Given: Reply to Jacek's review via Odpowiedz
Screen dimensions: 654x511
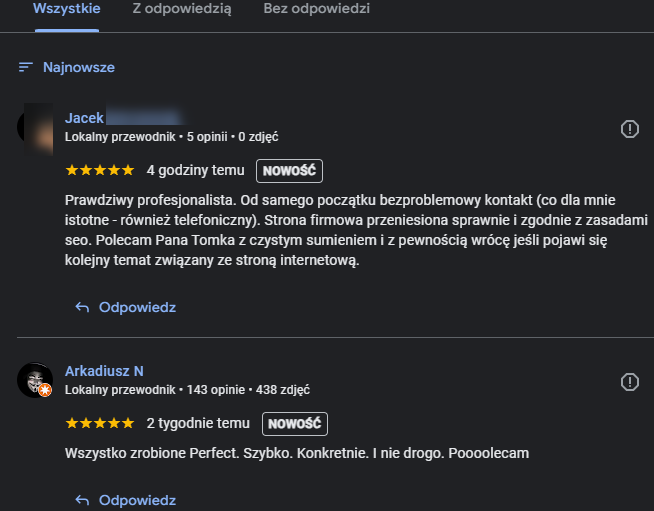Looking at the screenshot, I should 137,307.
